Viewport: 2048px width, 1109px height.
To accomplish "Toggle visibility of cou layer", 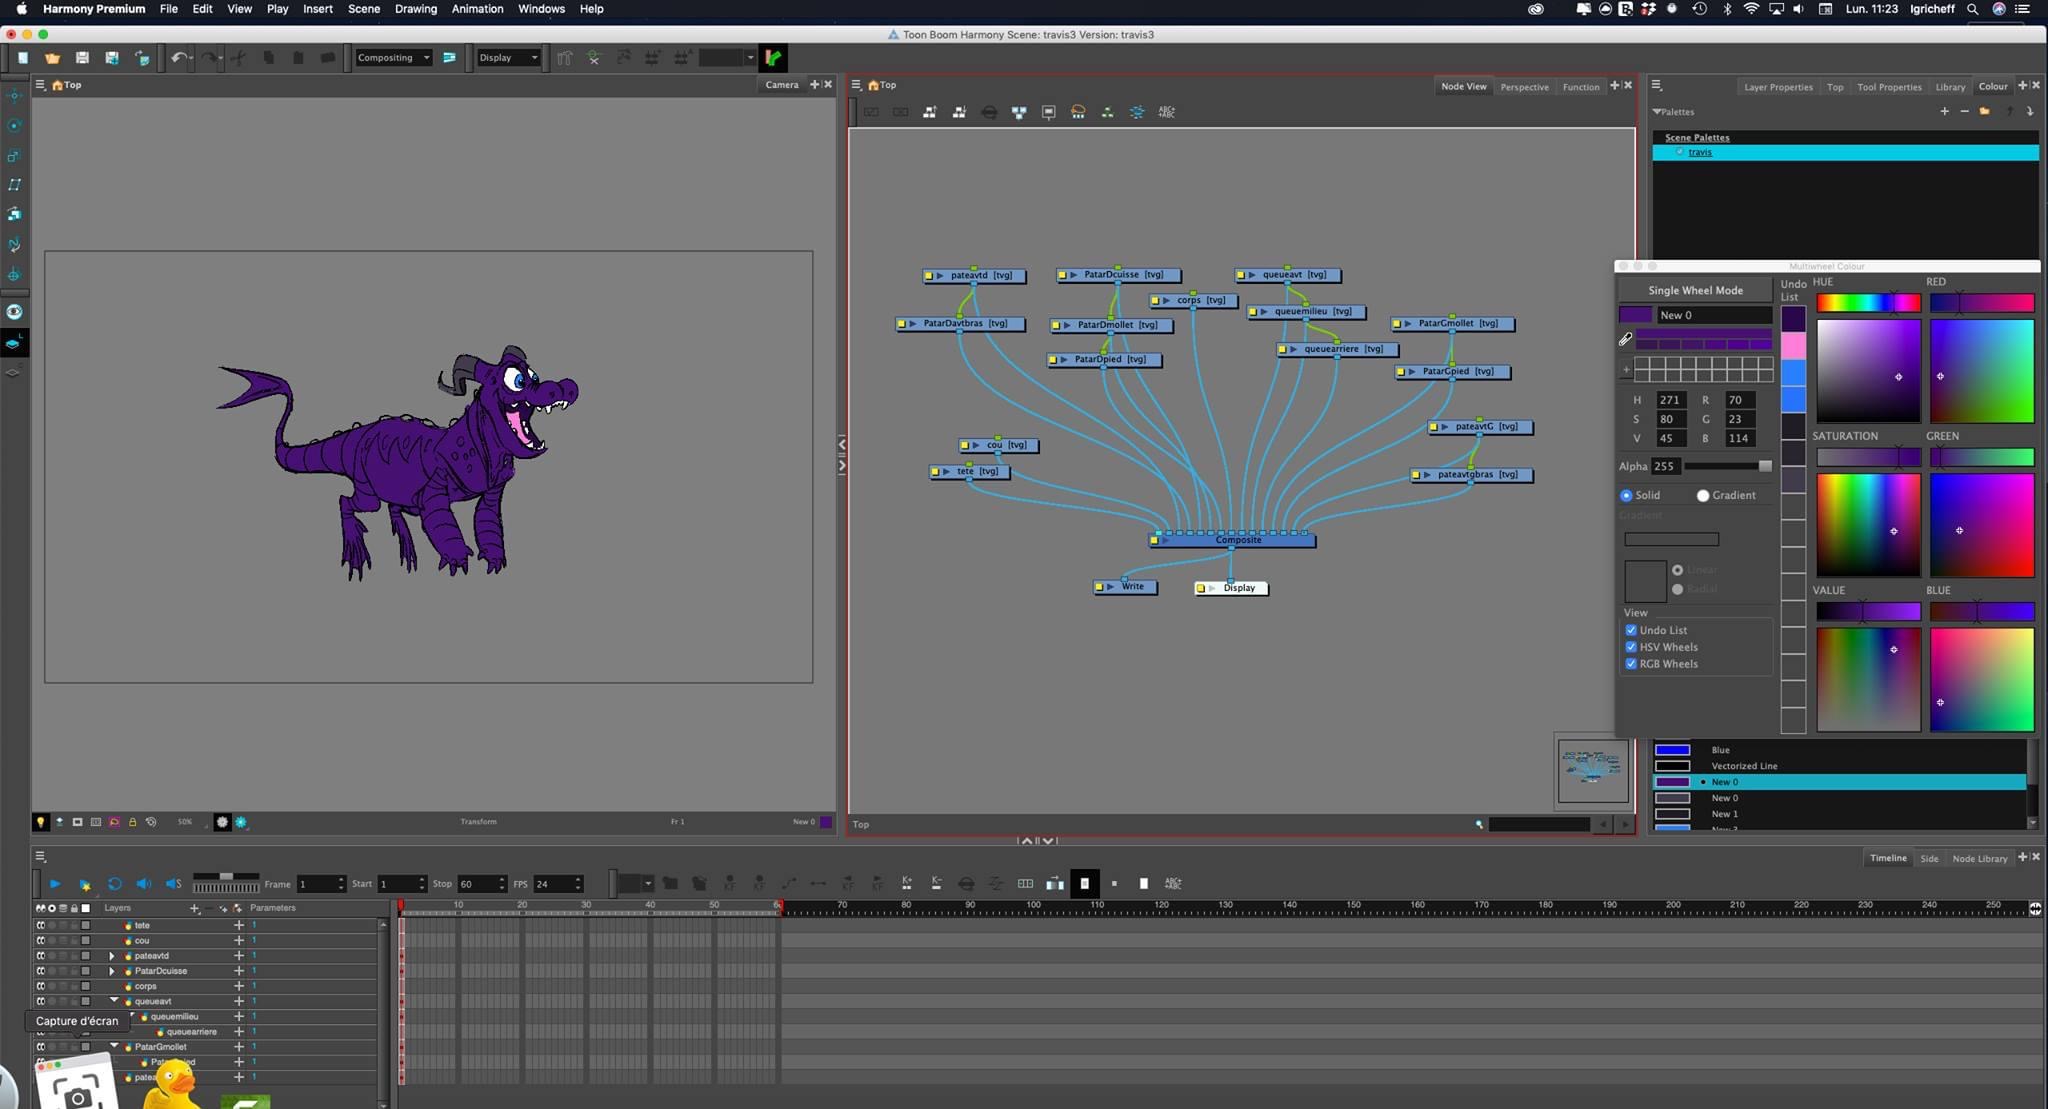I will (x=41, y=941).
